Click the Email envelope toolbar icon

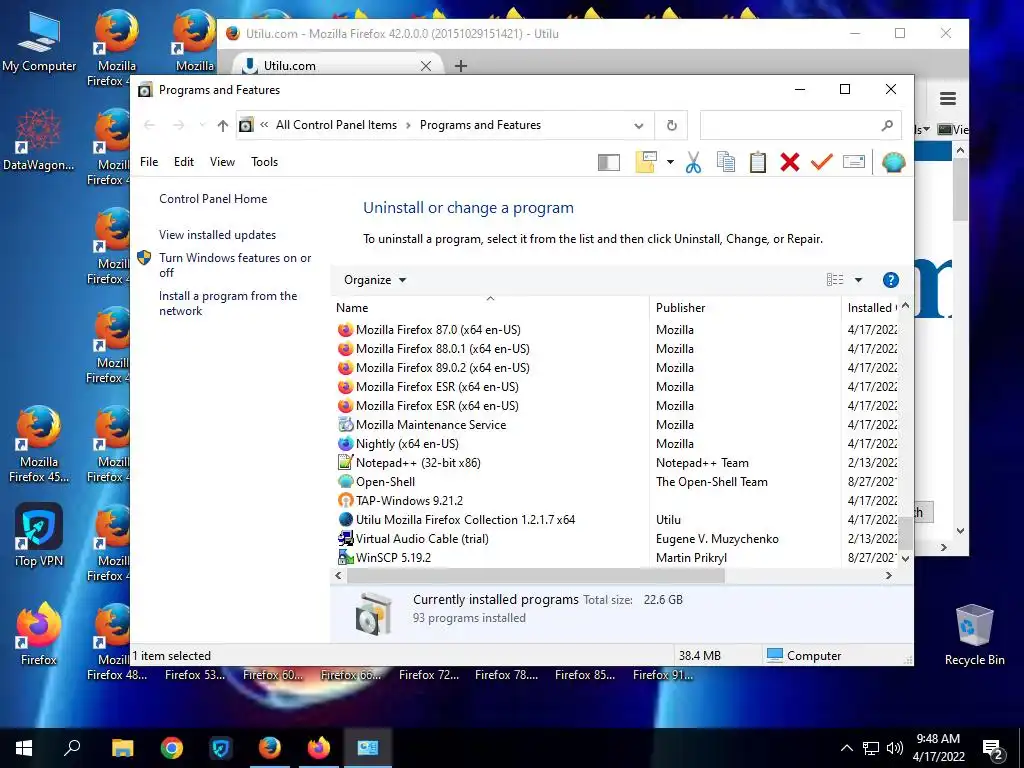tap(854, 161)
